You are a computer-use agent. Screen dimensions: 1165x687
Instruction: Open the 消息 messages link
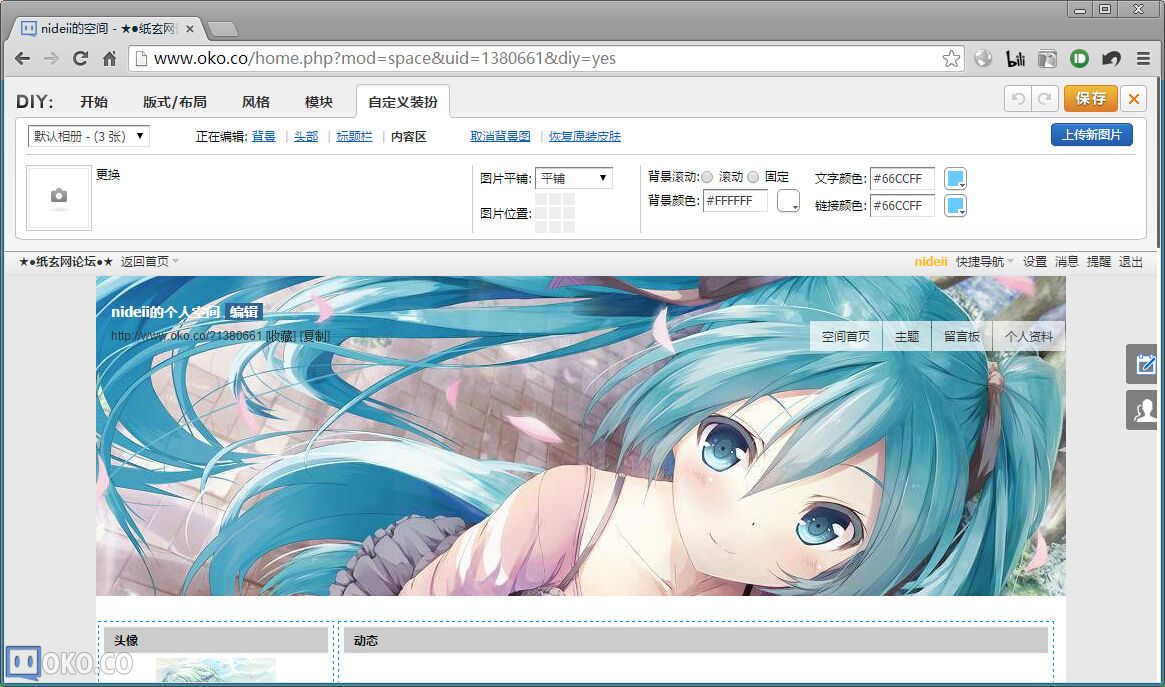pyautogui.click(x=1067, y=261)
